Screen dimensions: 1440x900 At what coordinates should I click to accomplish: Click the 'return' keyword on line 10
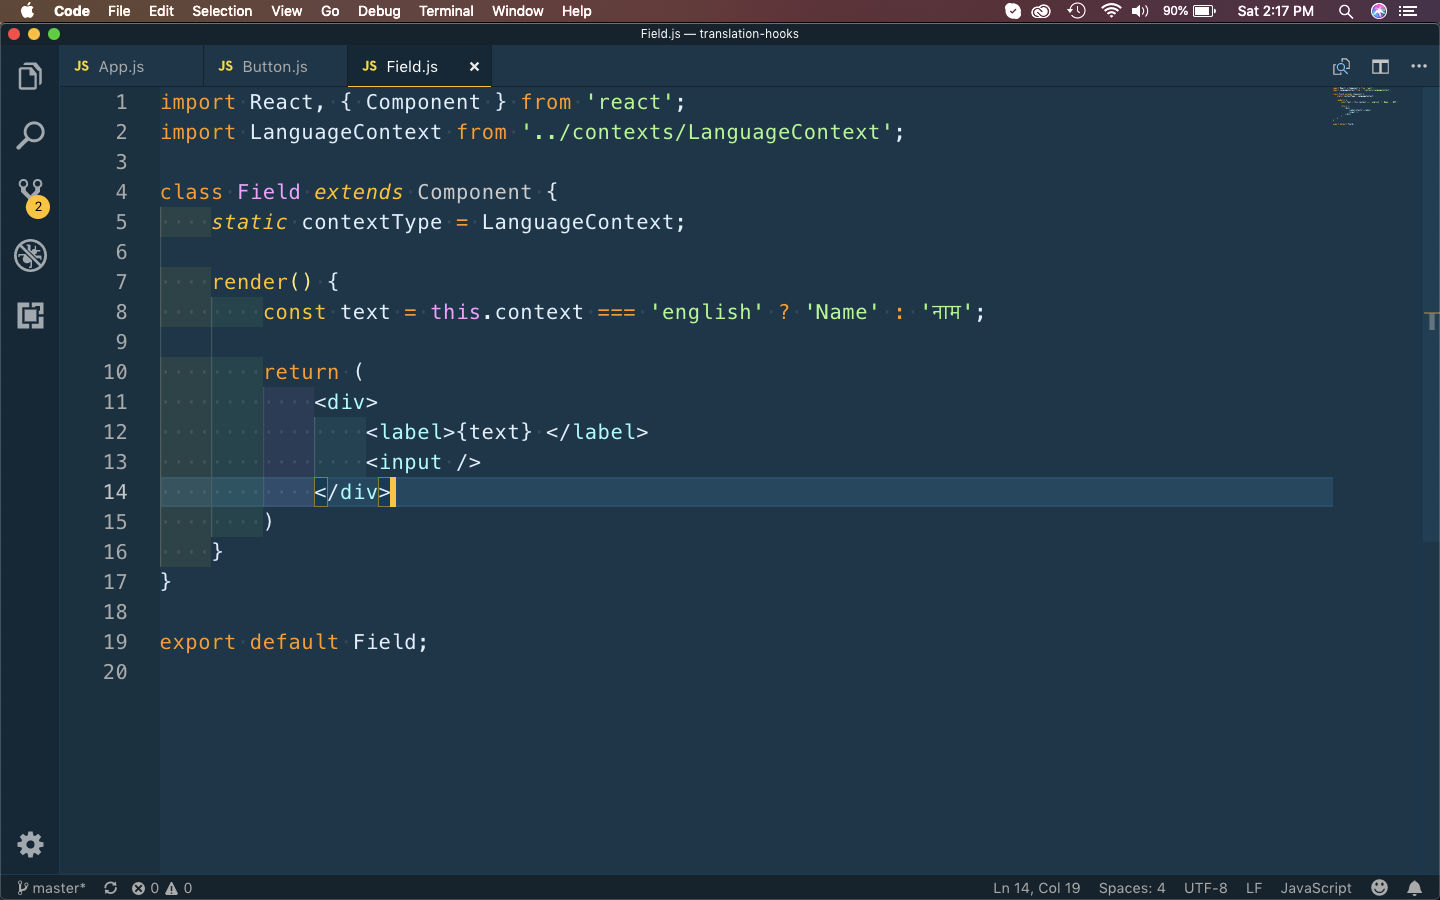click(x=301, y=372)
